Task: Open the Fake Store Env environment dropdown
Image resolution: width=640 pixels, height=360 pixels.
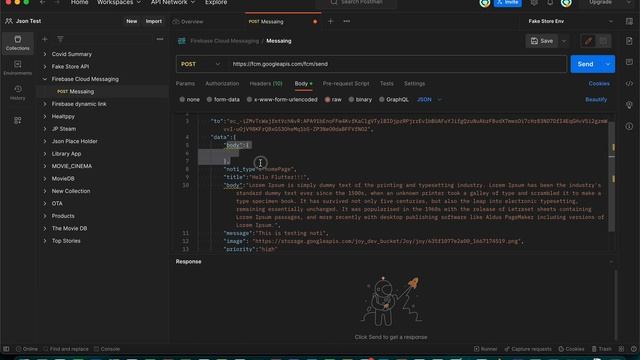Action: pyautogui.click(x=571, y=21)
